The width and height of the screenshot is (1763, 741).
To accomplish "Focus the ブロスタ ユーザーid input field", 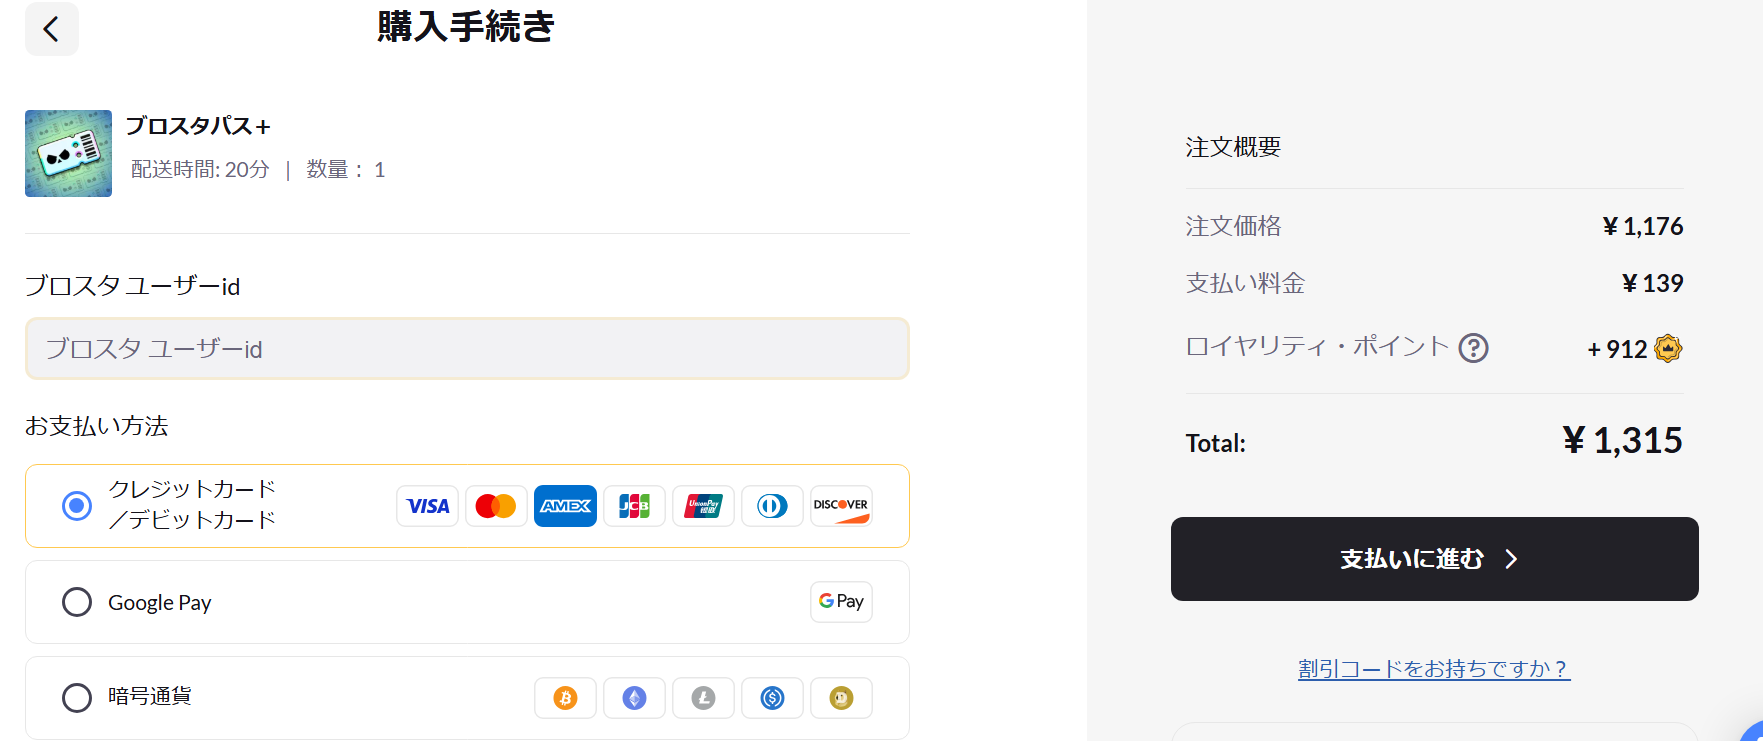I will [x=467, y=349].
